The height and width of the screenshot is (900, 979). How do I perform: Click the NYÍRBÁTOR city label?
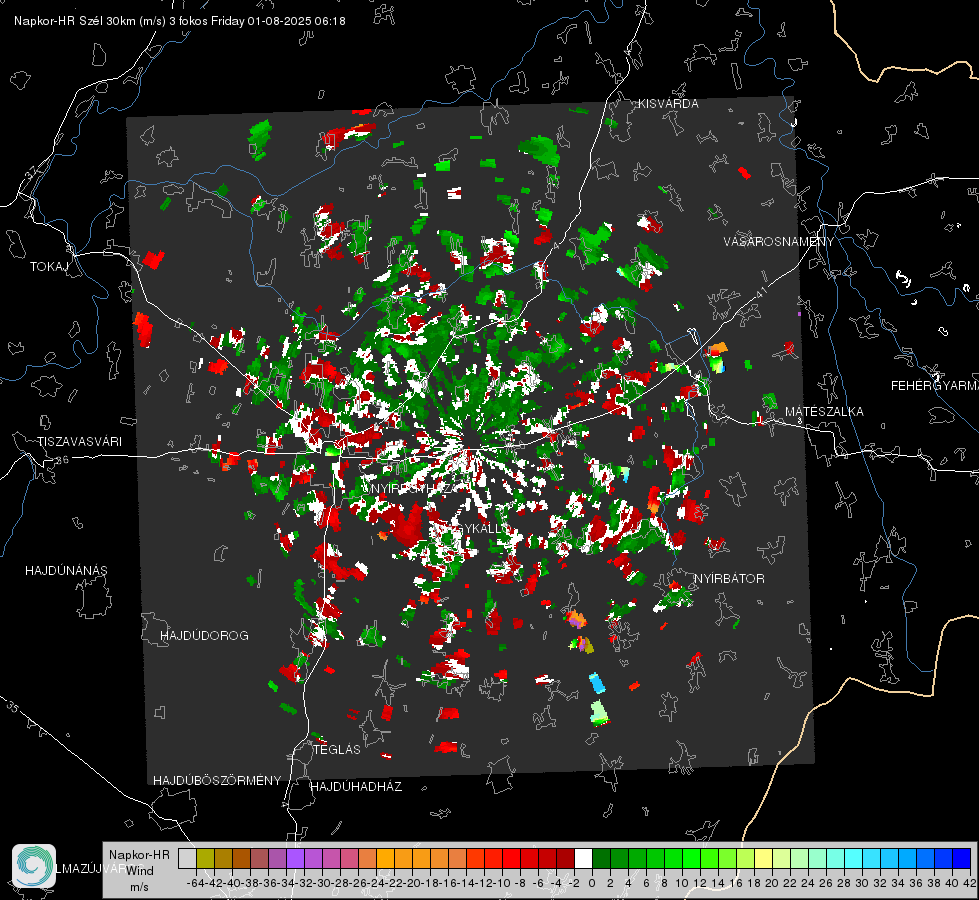point(729,579)
